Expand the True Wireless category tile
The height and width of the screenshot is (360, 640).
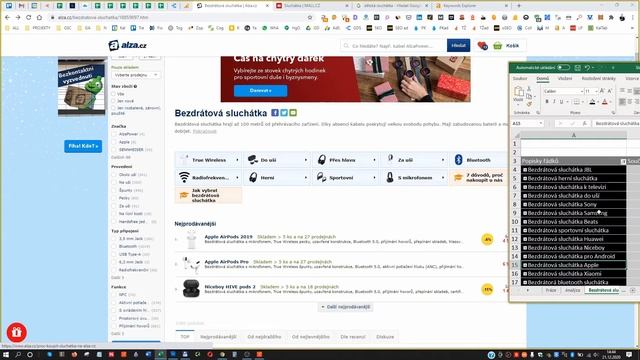(208, 160)
